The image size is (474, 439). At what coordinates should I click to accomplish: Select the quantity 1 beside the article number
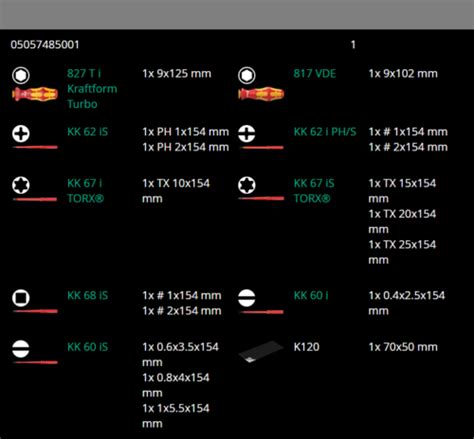[353, 45]
